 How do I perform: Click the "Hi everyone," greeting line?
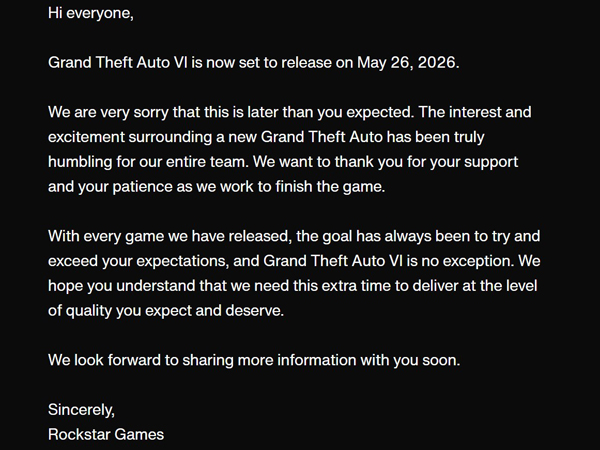pyautogui.click(x=91, y=14)
